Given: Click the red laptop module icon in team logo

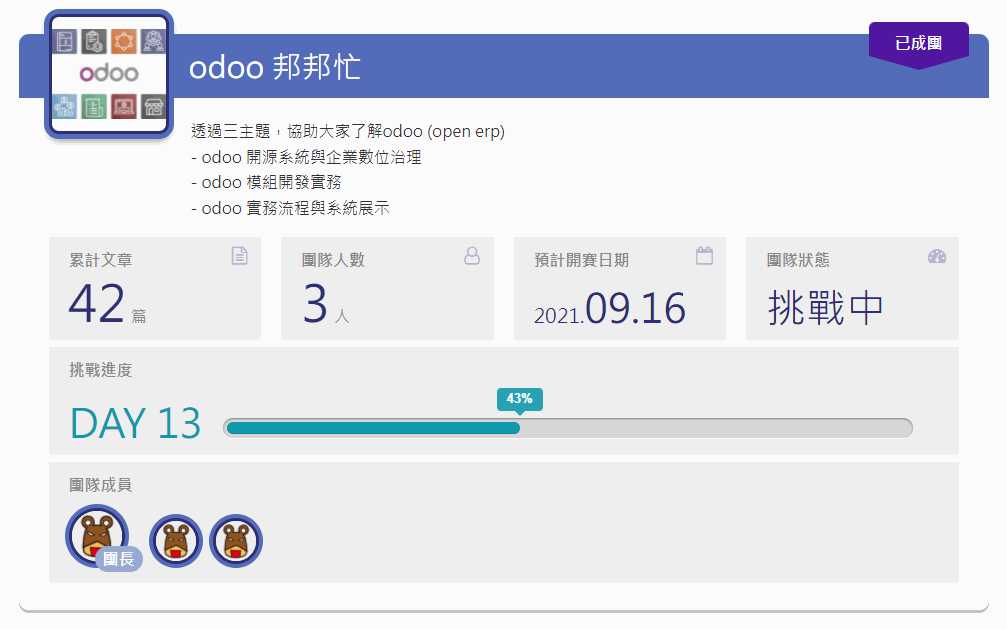Looking at the screenshot, I should (x=124, y=105).
